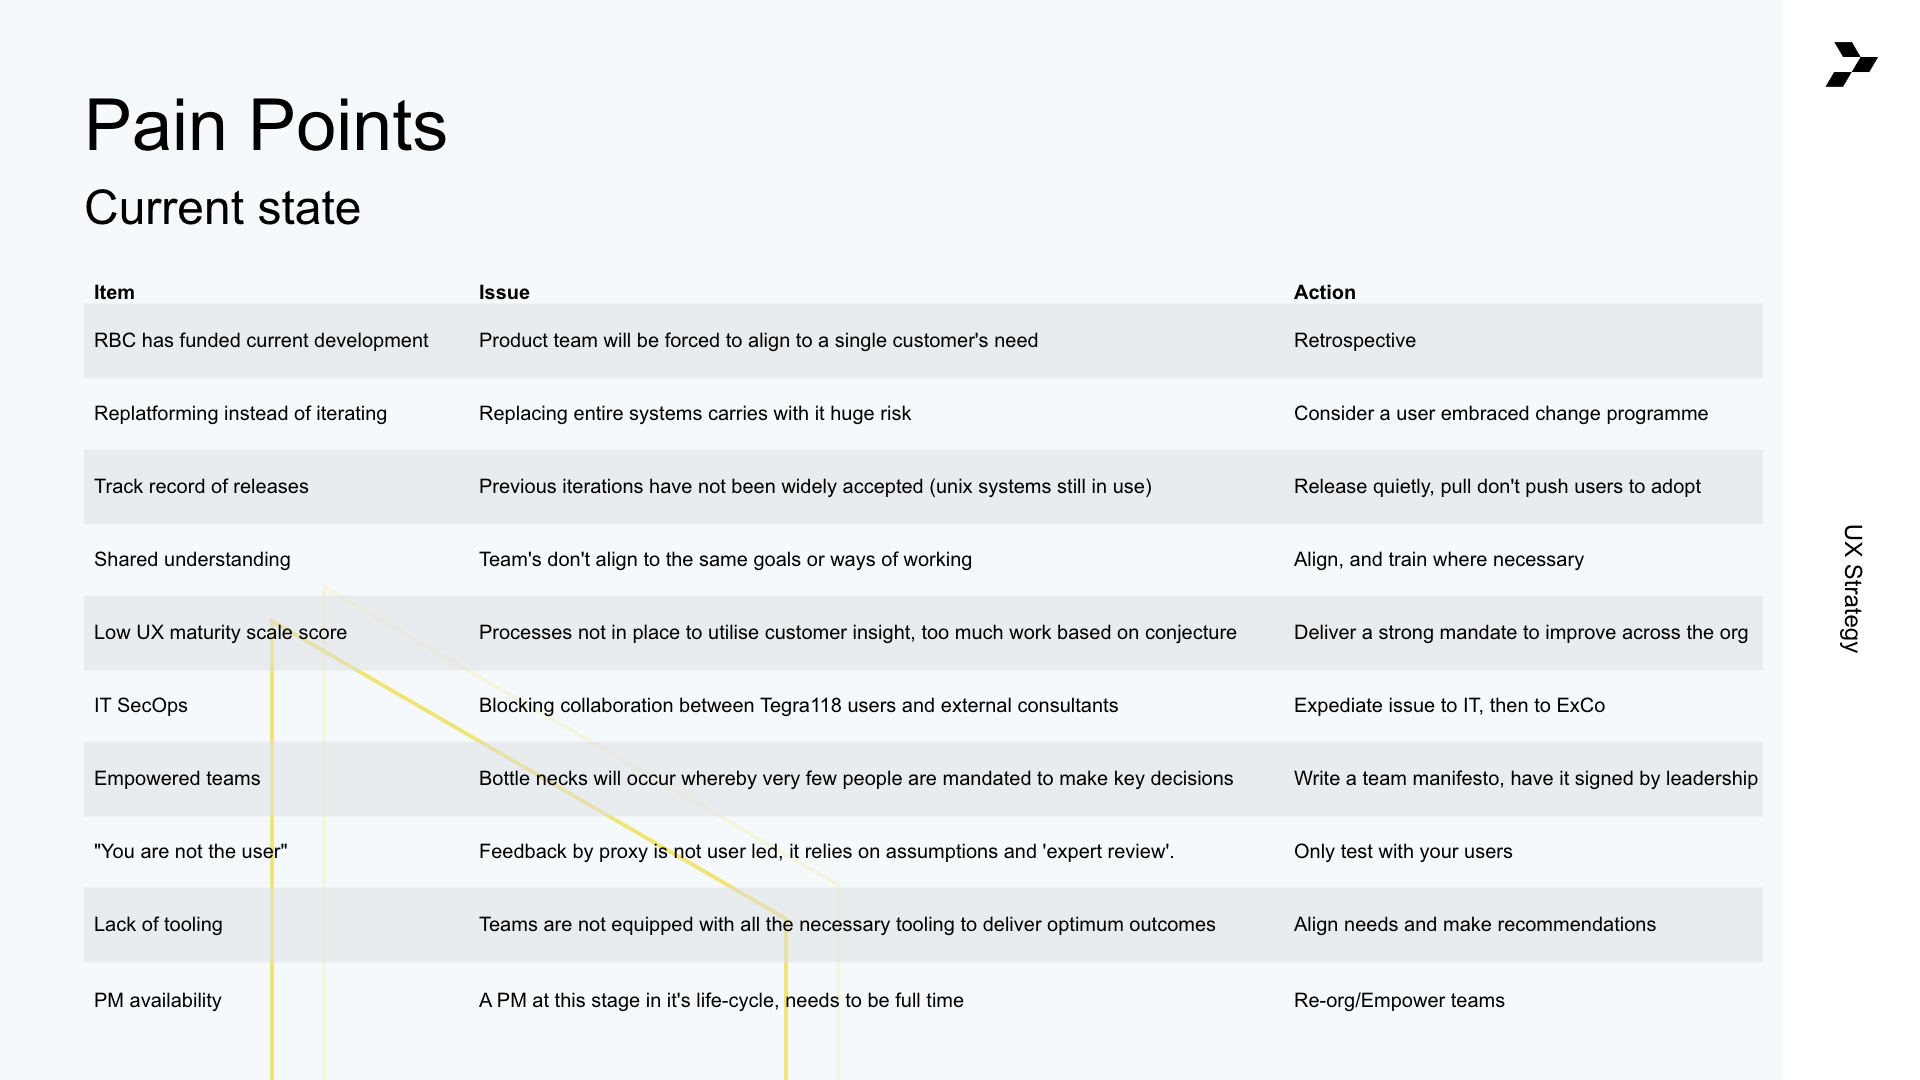1920x1080 pixels.
Task: Click the Track record of releases row item
Action: click(x=201, y=487)
